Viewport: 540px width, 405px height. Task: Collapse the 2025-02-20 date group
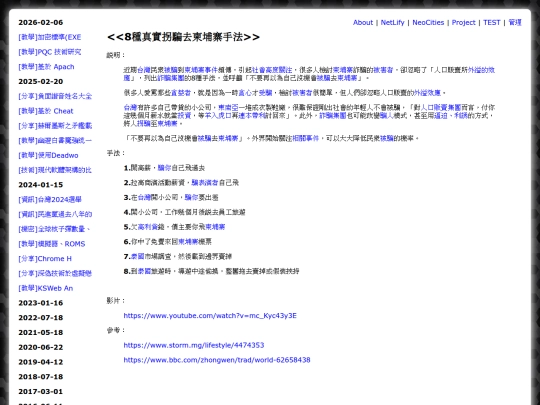pos(41,82)
